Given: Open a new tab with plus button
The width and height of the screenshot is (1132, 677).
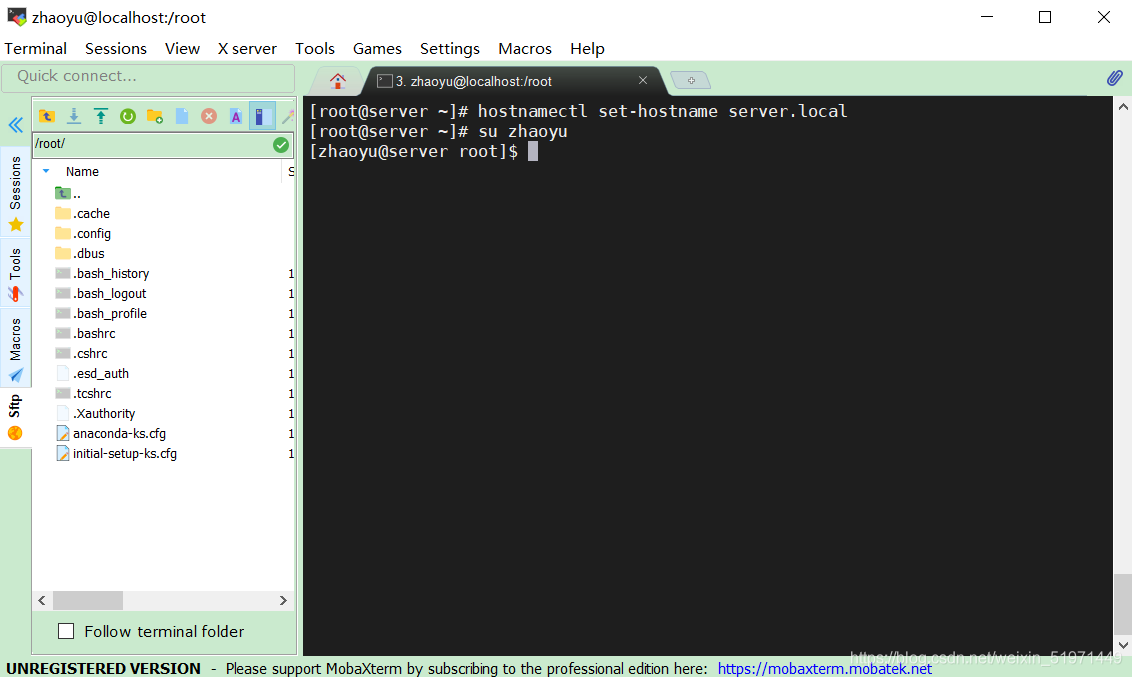Looking at the screenshot, I should tap(691, 80).
